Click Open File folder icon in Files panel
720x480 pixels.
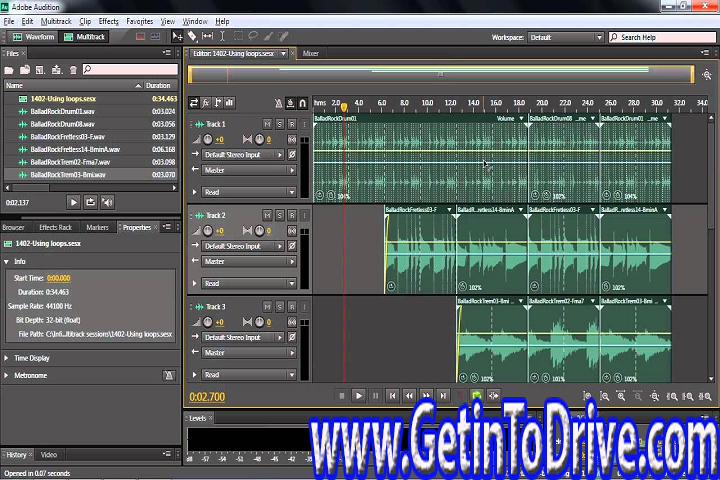(9, 70)
